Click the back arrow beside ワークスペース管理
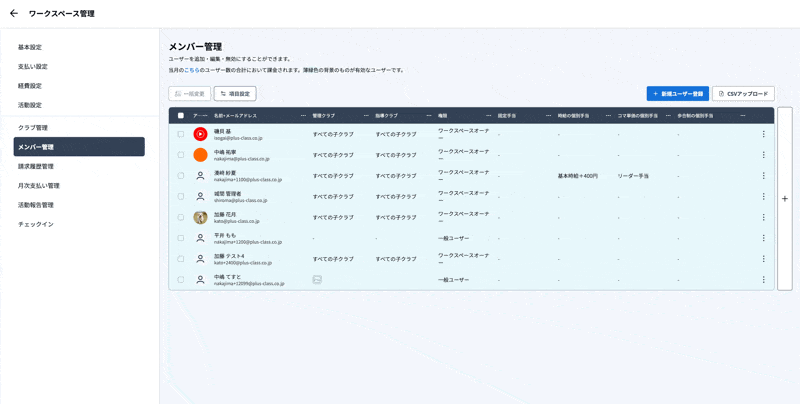Image resolution: width=800 pixels, height=404 pixels. 14,14
